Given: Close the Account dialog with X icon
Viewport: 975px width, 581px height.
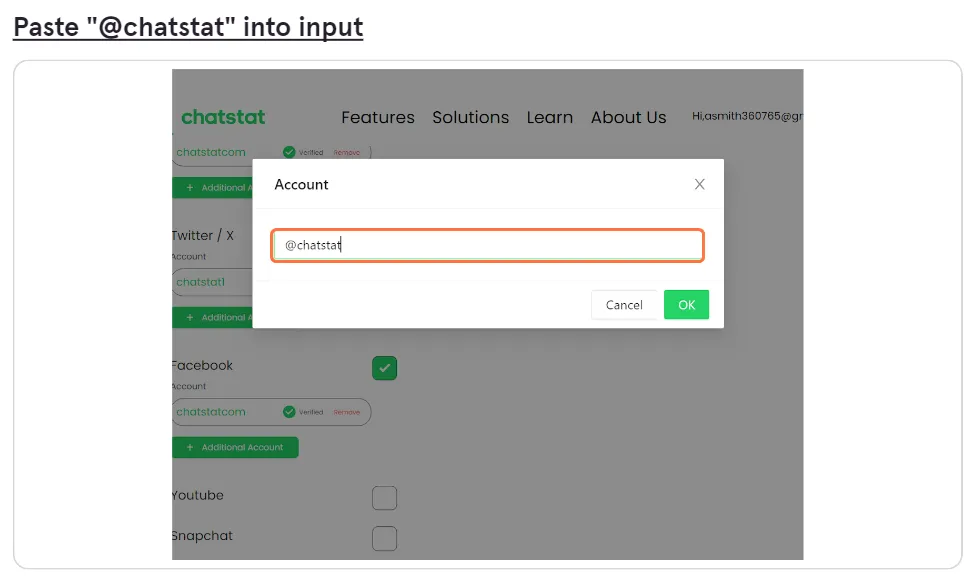Looking at the screenshot, I should pos(700,184).
